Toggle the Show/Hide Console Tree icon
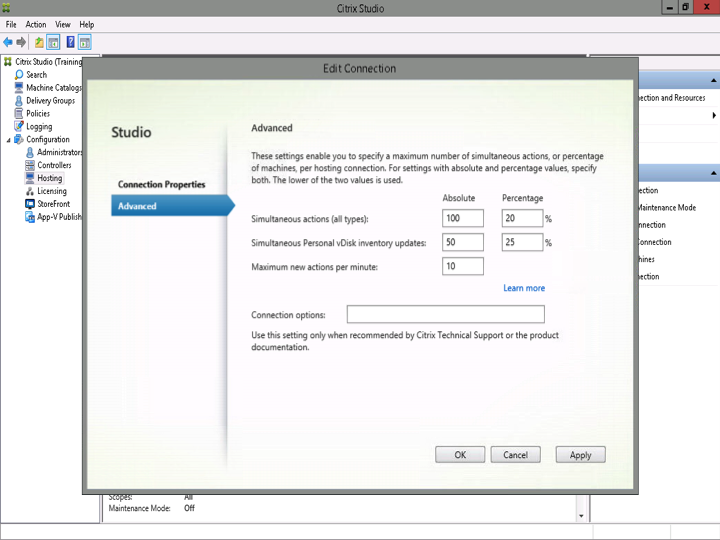 click(54, 43)
